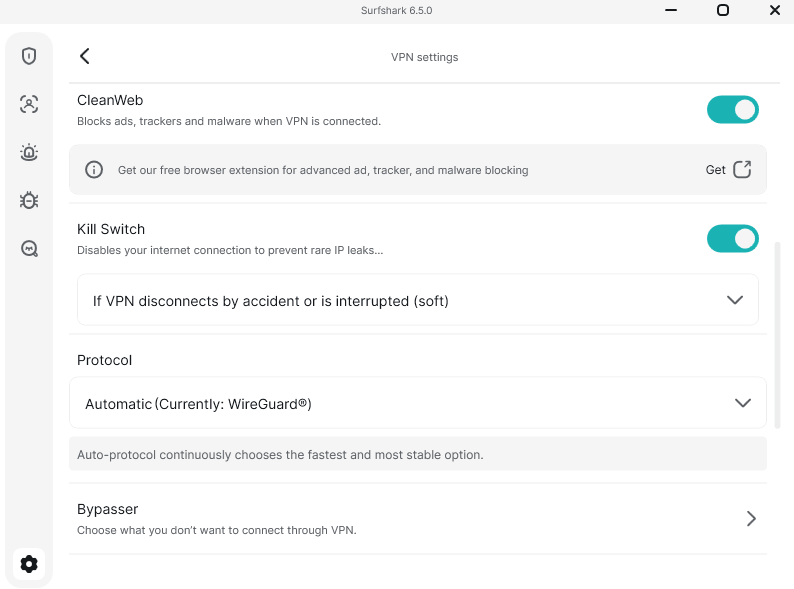Click the info circle icon in extension banner
This screenshot has width=794, height=589.
point(94,169)
